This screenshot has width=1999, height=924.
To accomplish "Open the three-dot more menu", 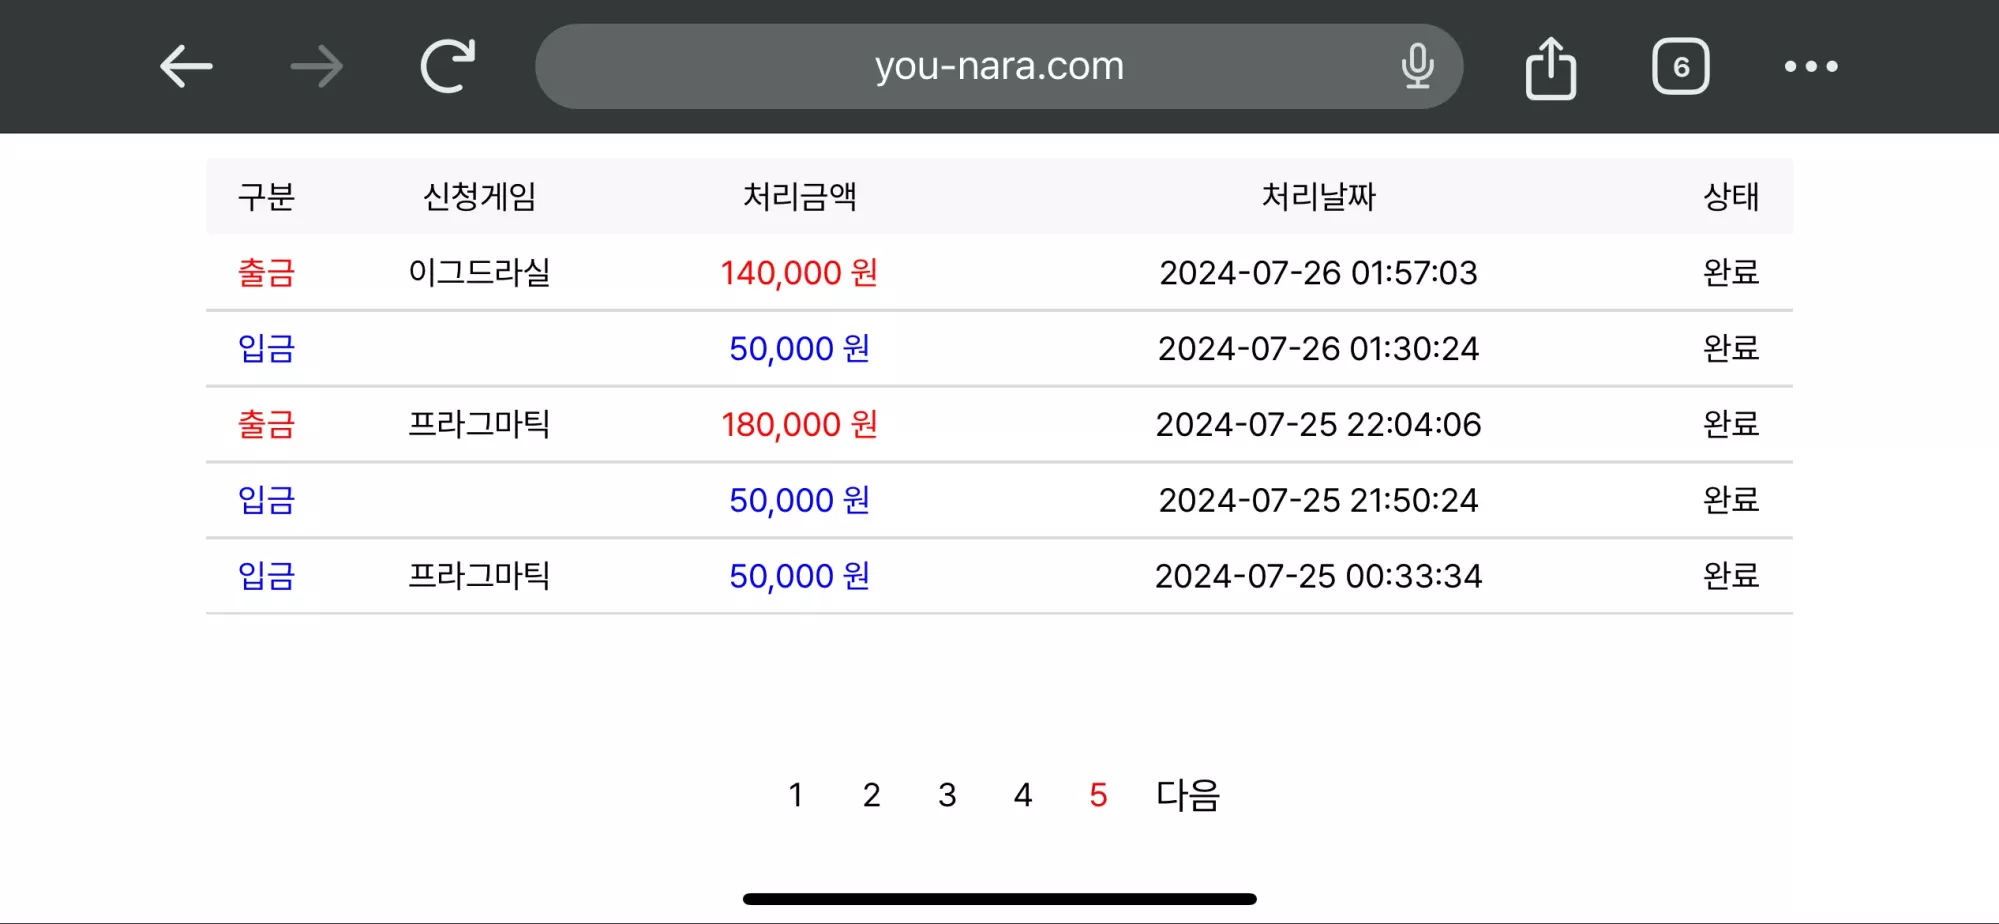I will point(1811,67).
